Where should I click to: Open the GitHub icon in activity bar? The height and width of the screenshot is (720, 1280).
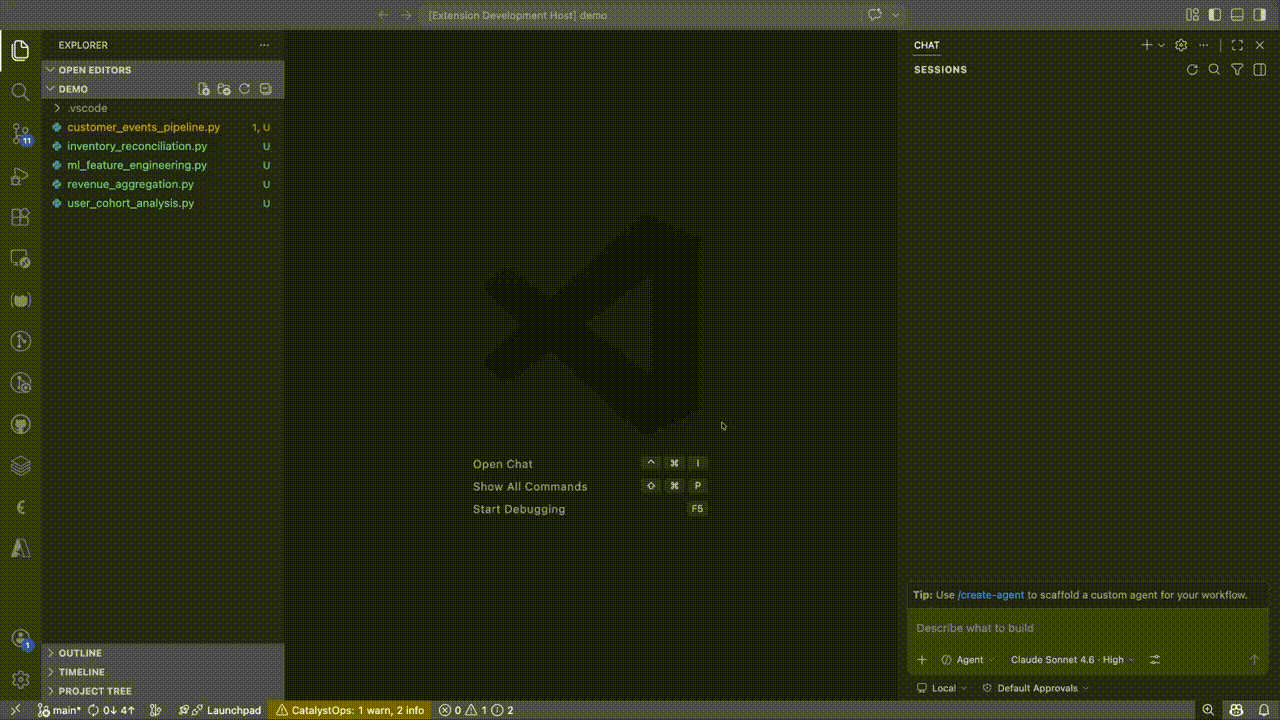20,424
